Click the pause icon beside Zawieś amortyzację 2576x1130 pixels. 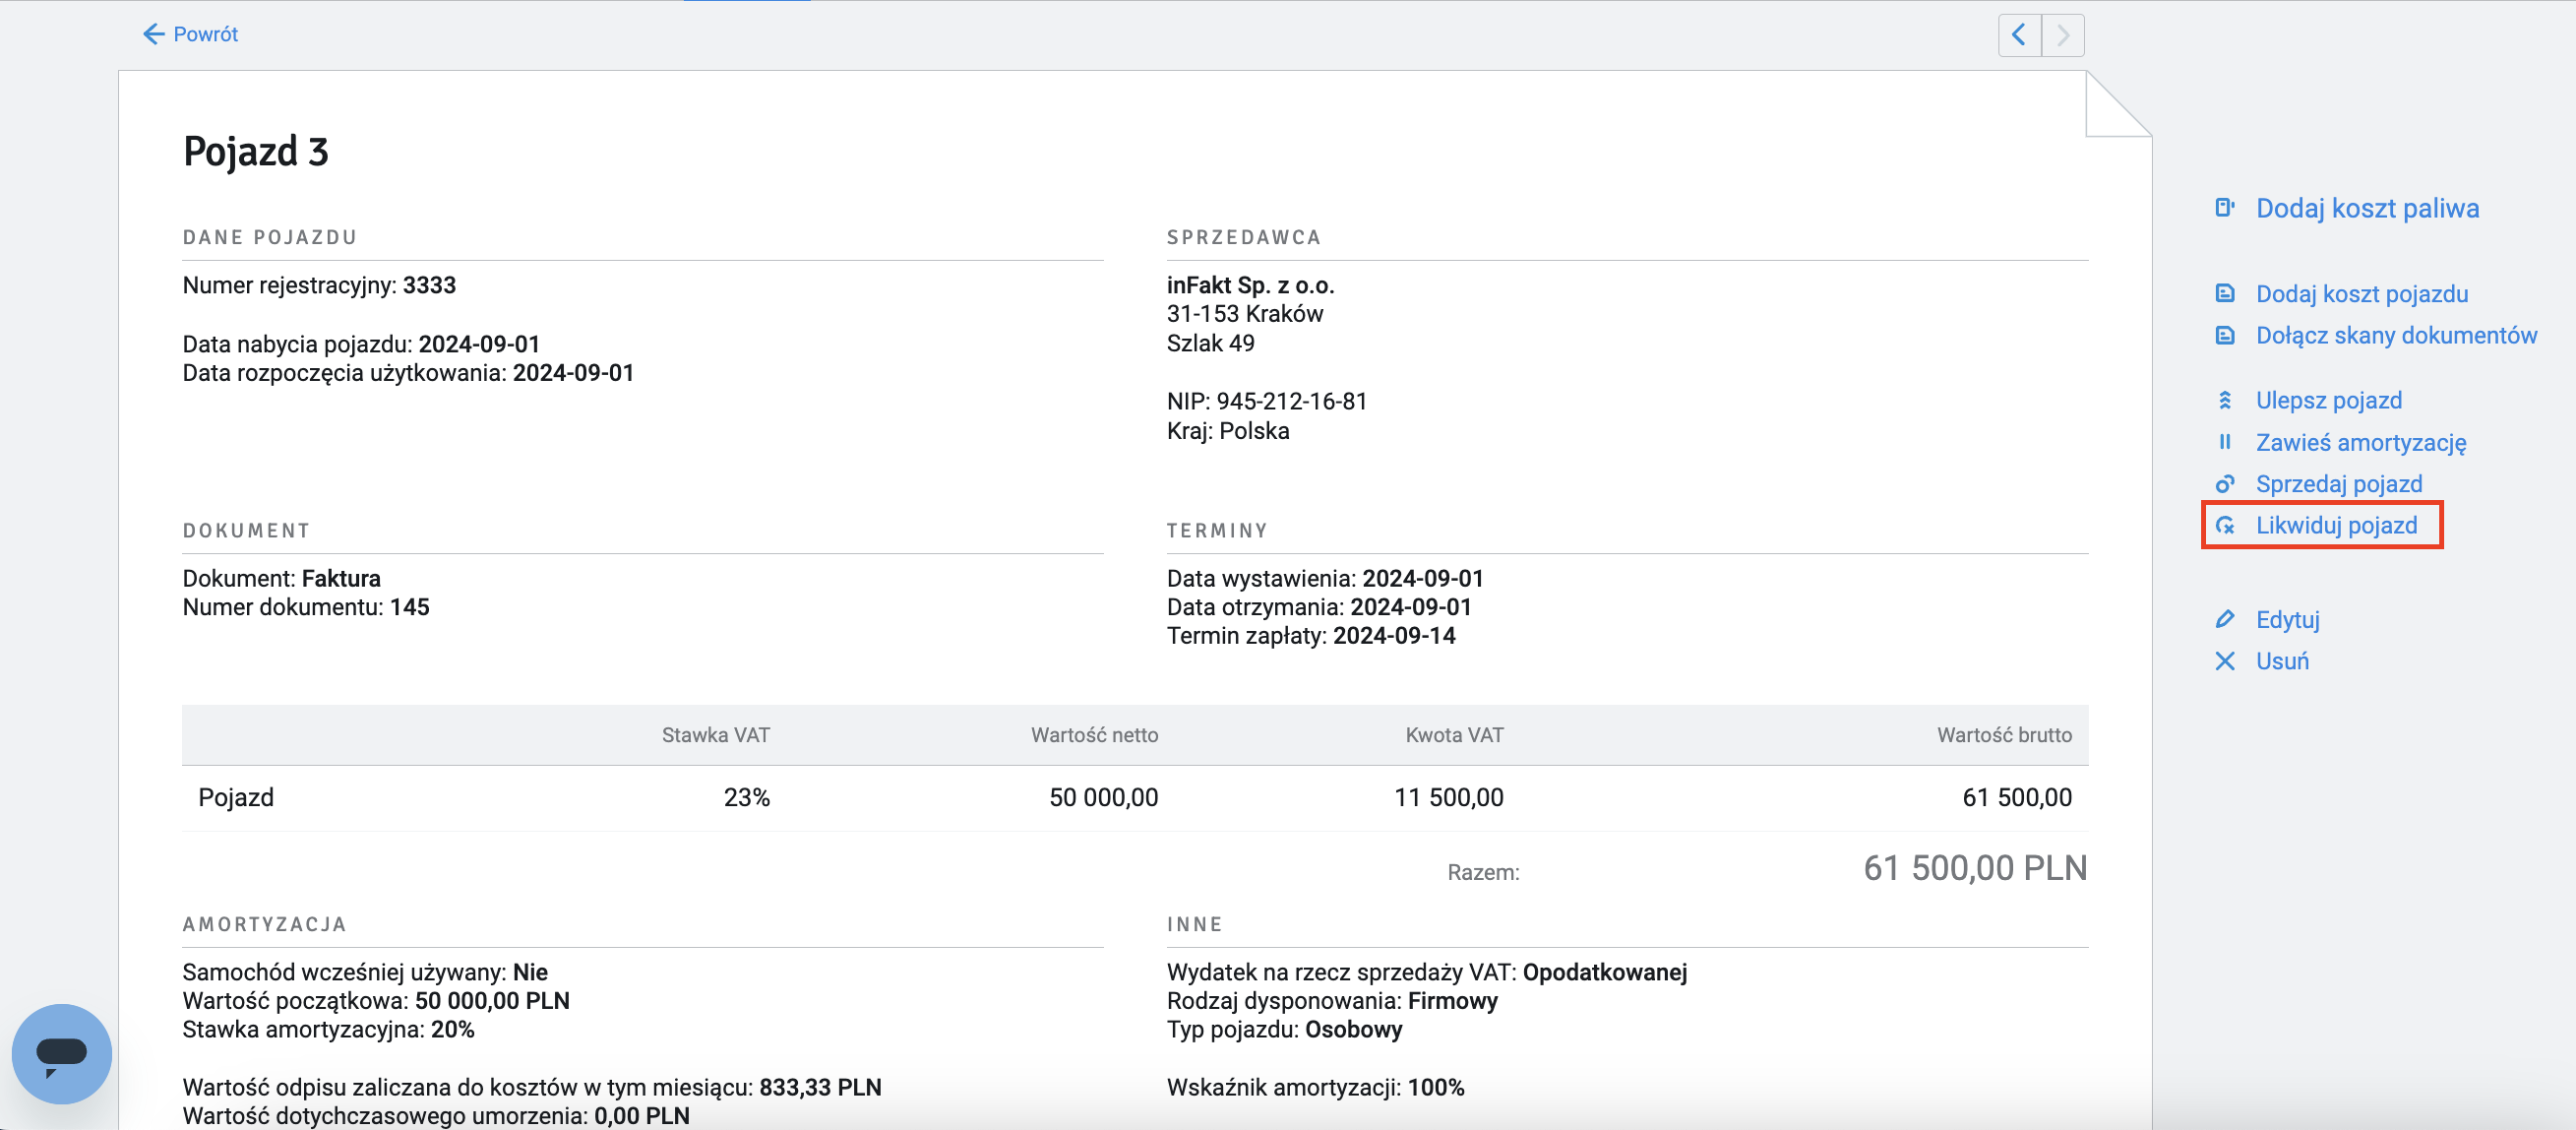2224,442
